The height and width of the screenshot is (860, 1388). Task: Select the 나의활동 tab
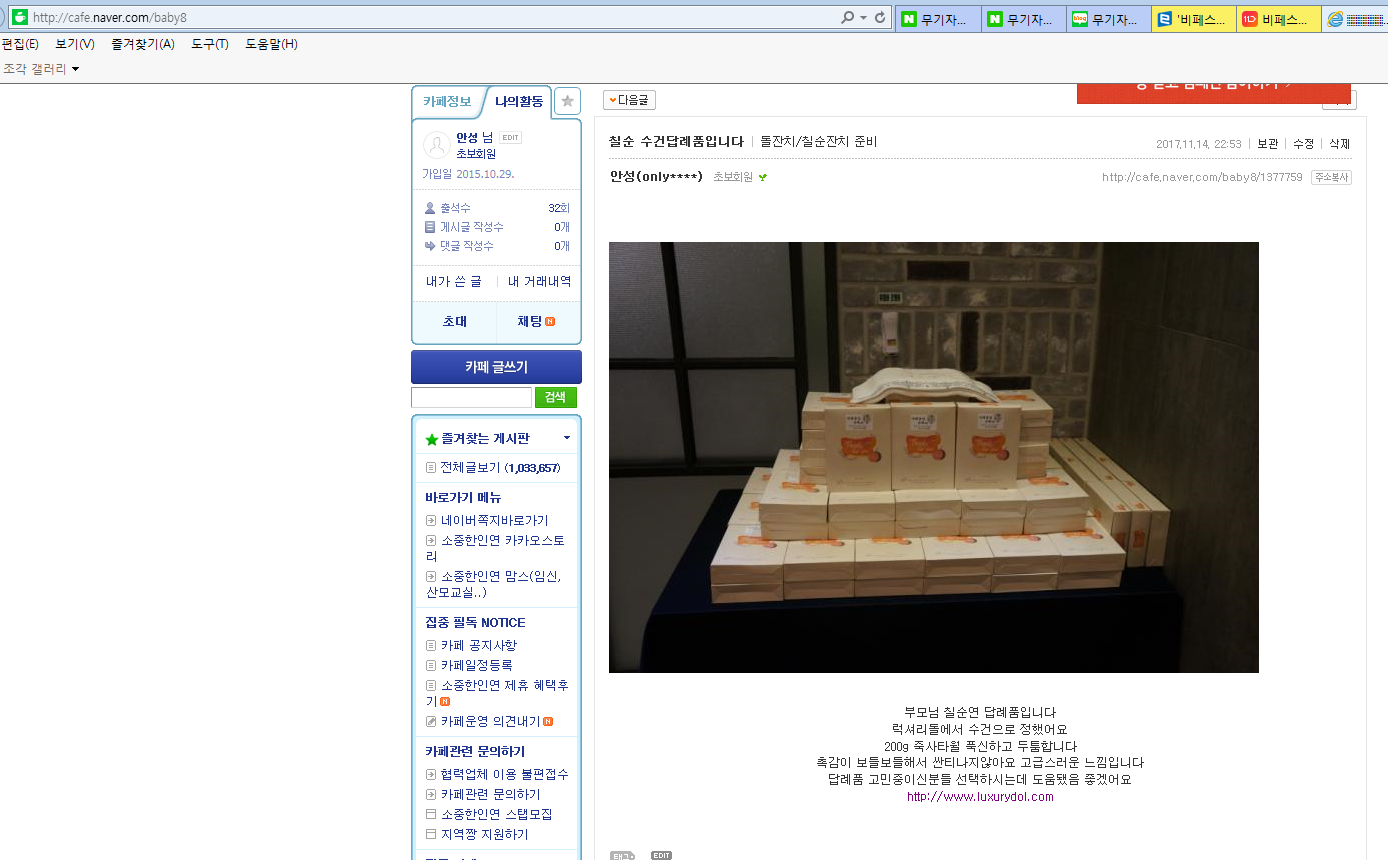(x=518, y=101)
